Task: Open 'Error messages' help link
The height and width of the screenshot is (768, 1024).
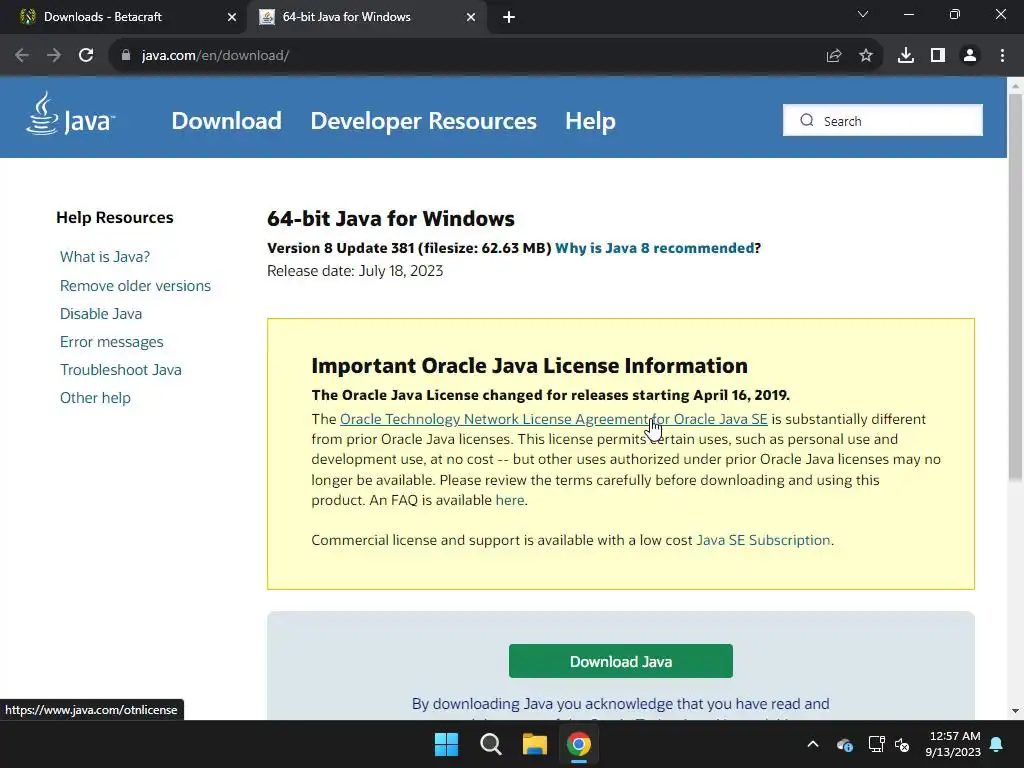Action: [112, 342]
